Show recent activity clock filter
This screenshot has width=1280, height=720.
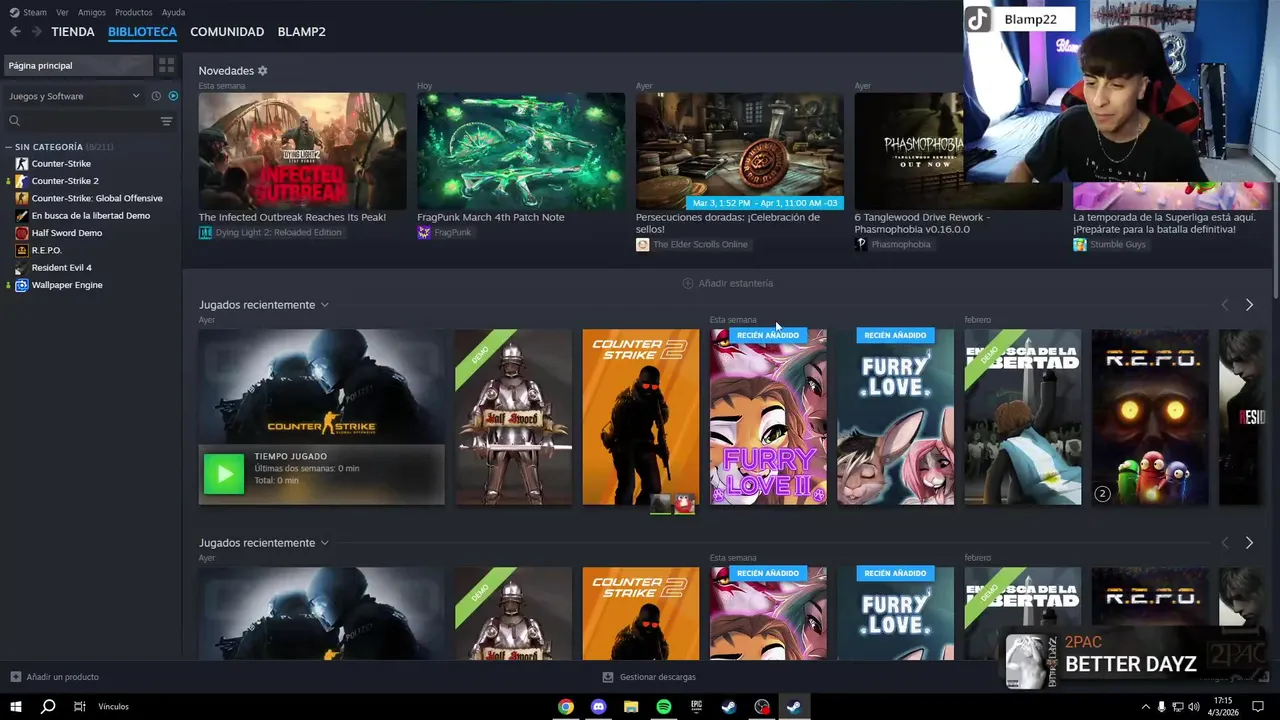[156, 96]
